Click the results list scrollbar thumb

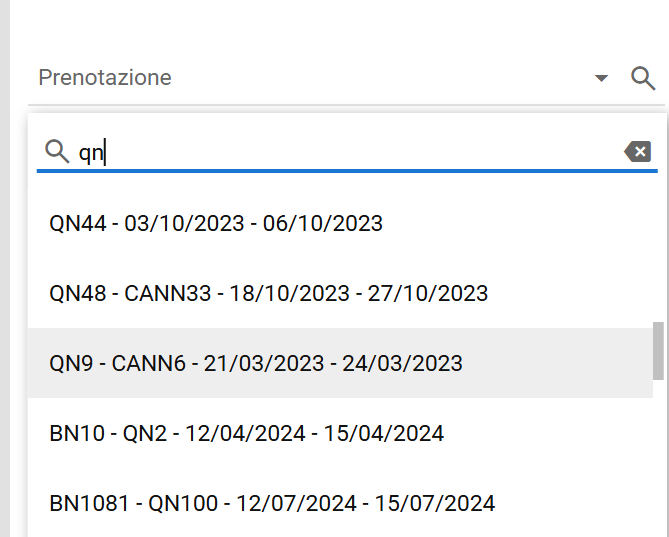click(658, 351)
